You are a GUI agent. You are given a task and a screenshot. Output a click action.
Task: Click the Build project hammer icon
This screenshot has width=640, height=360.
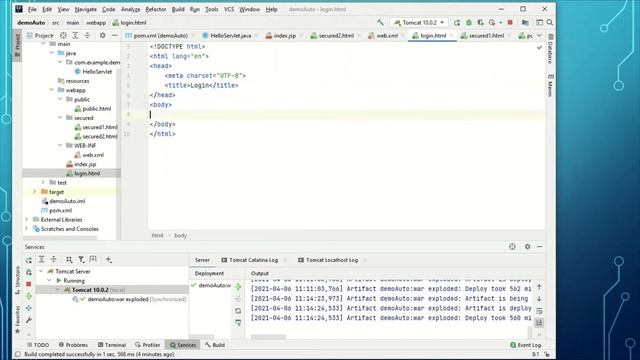(380, 22)
